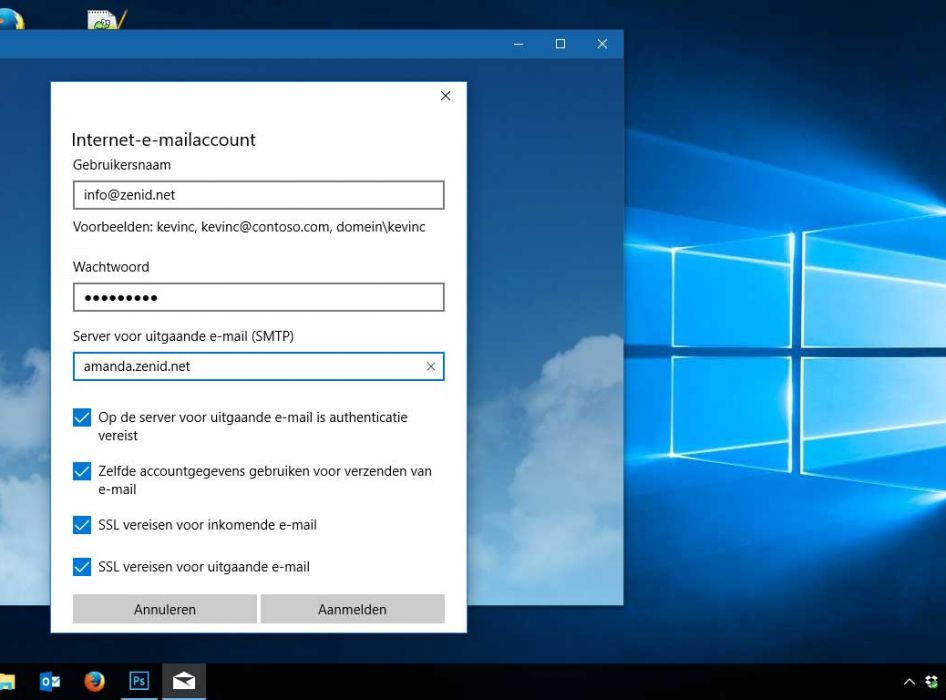Open Outlook from the taskbar
This screenshot has width=946, height=700.
pos(49,681)
